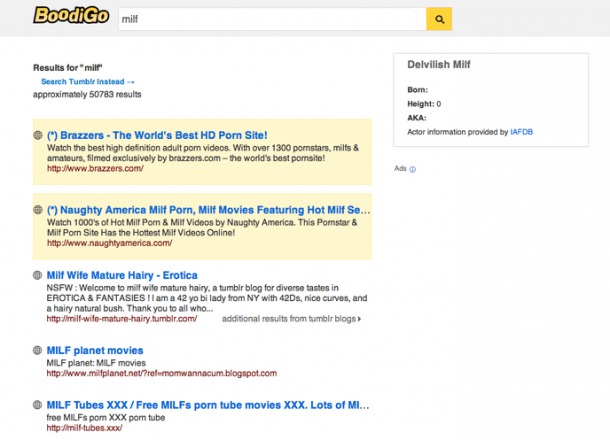Click globe icon beside MILF planet movies
Screen dimensions: 610x440
tap(37, 350)
